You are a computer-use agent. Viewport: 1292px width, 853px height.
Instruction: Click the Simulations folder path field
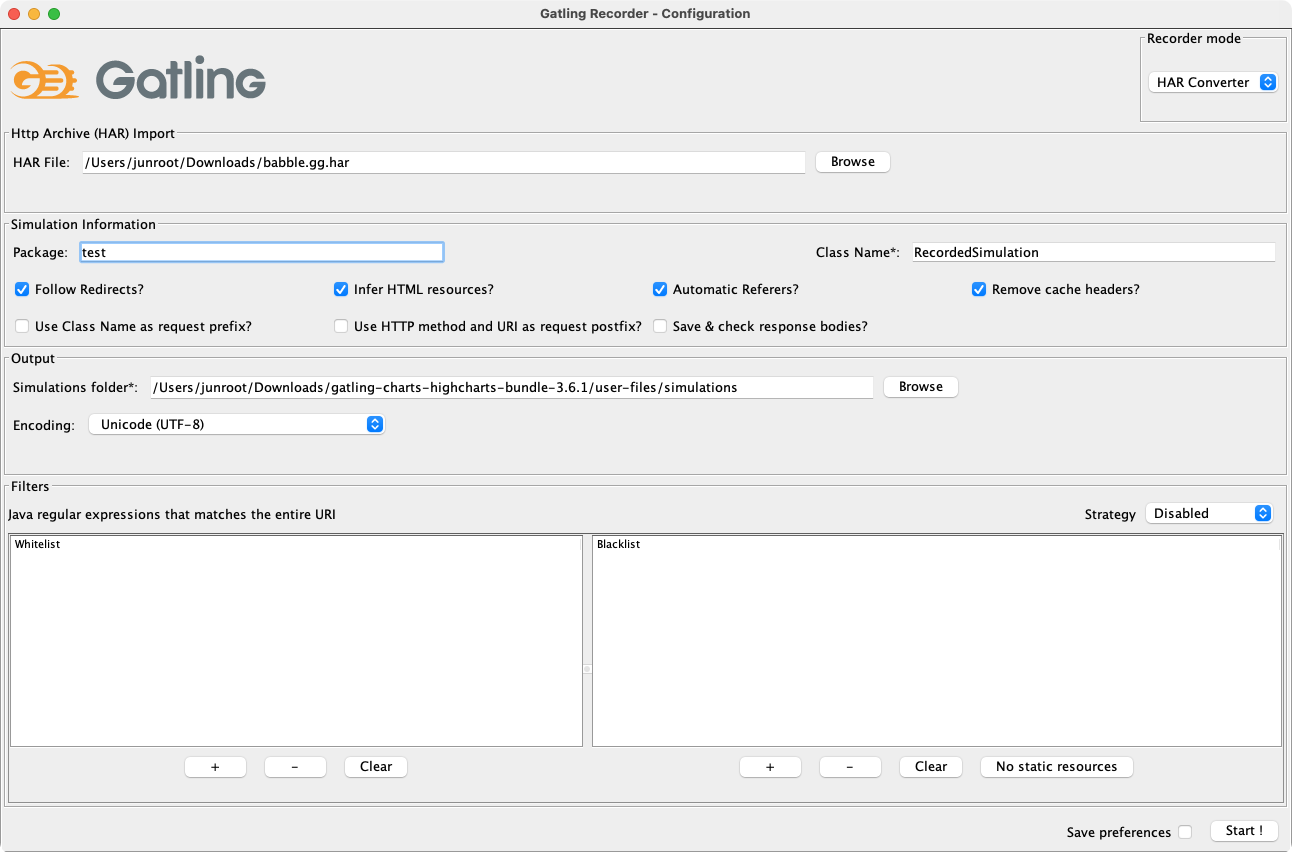(511, 387)
